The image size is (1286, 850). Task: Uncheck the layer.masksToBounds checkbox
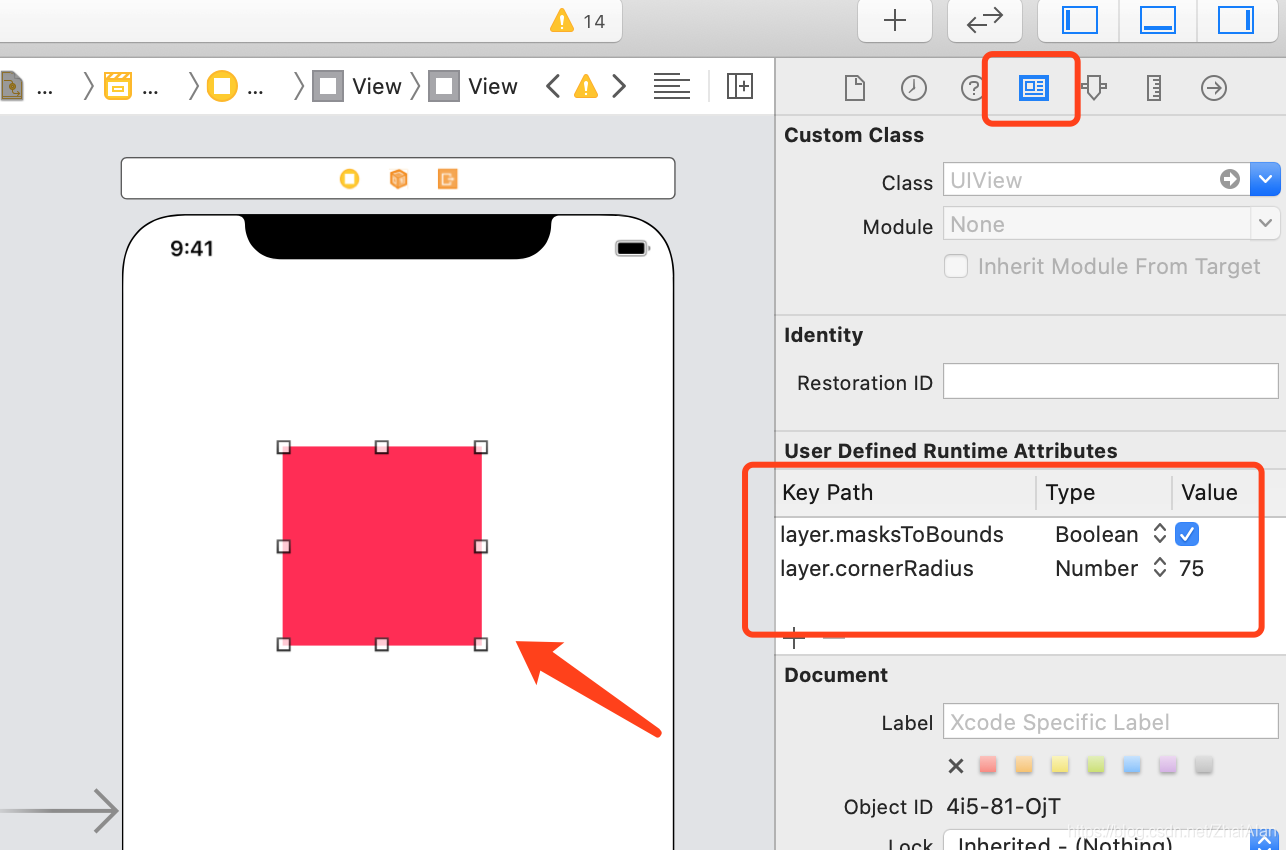1186,533
